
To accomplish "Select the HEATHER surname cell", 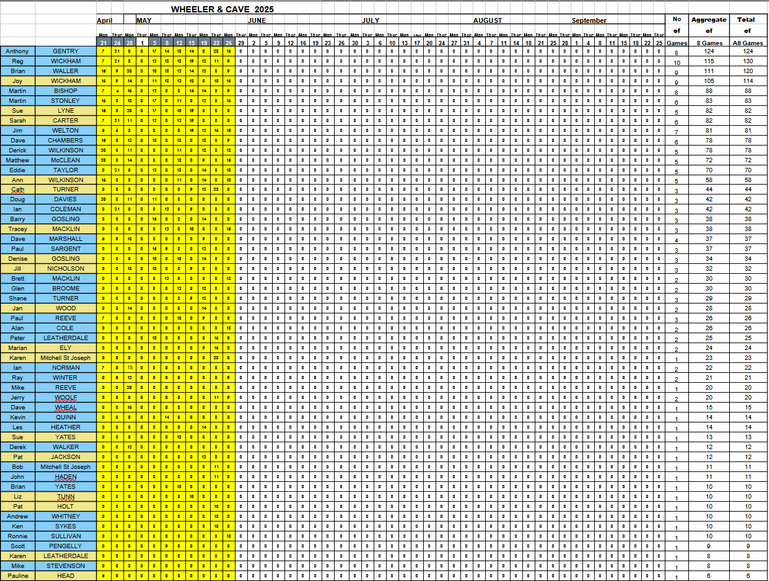I will 66,427.
